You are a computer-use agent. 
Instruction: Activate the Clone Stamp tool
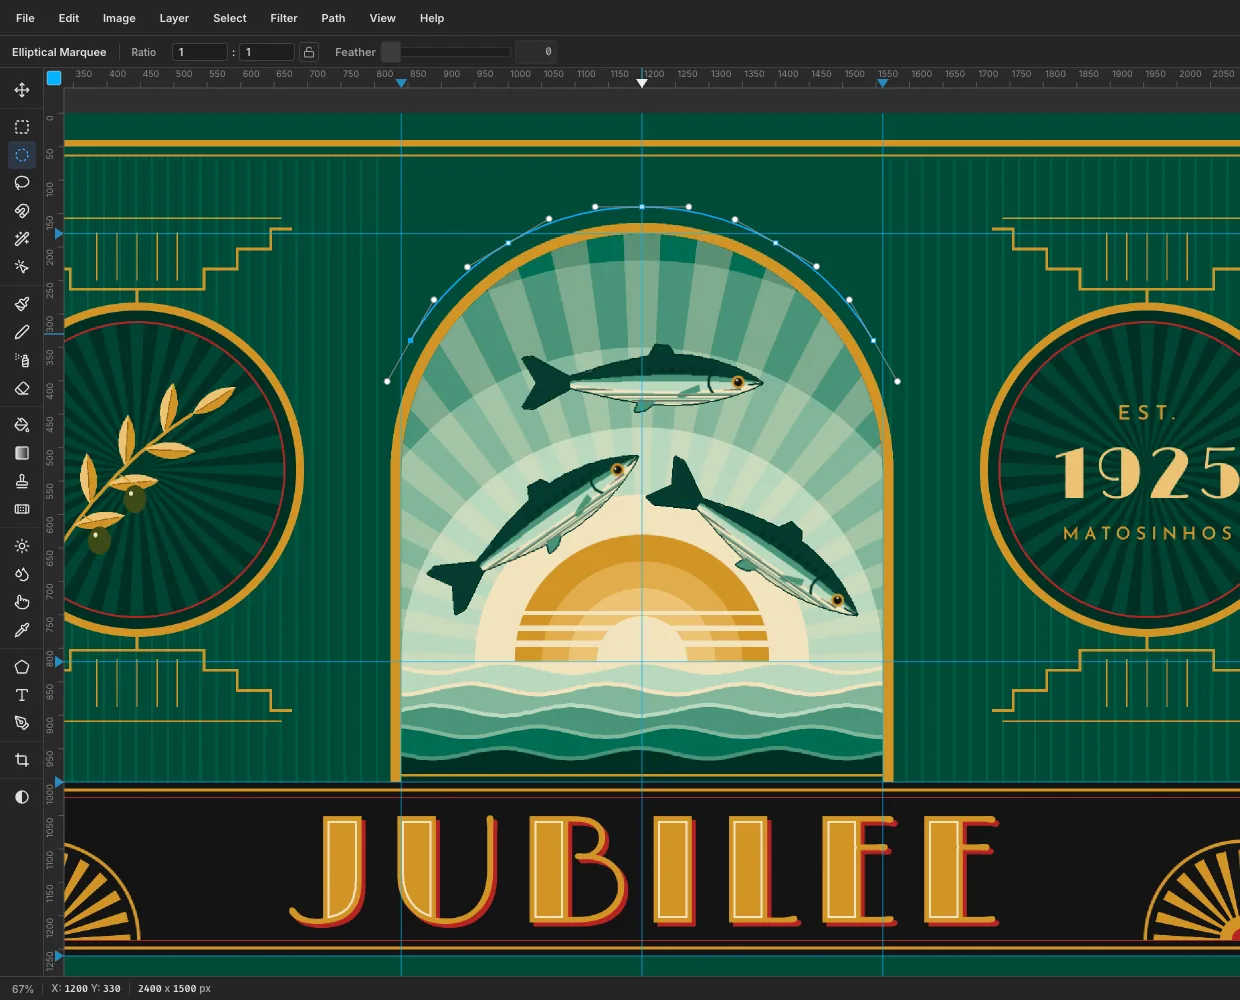[22, 481]
